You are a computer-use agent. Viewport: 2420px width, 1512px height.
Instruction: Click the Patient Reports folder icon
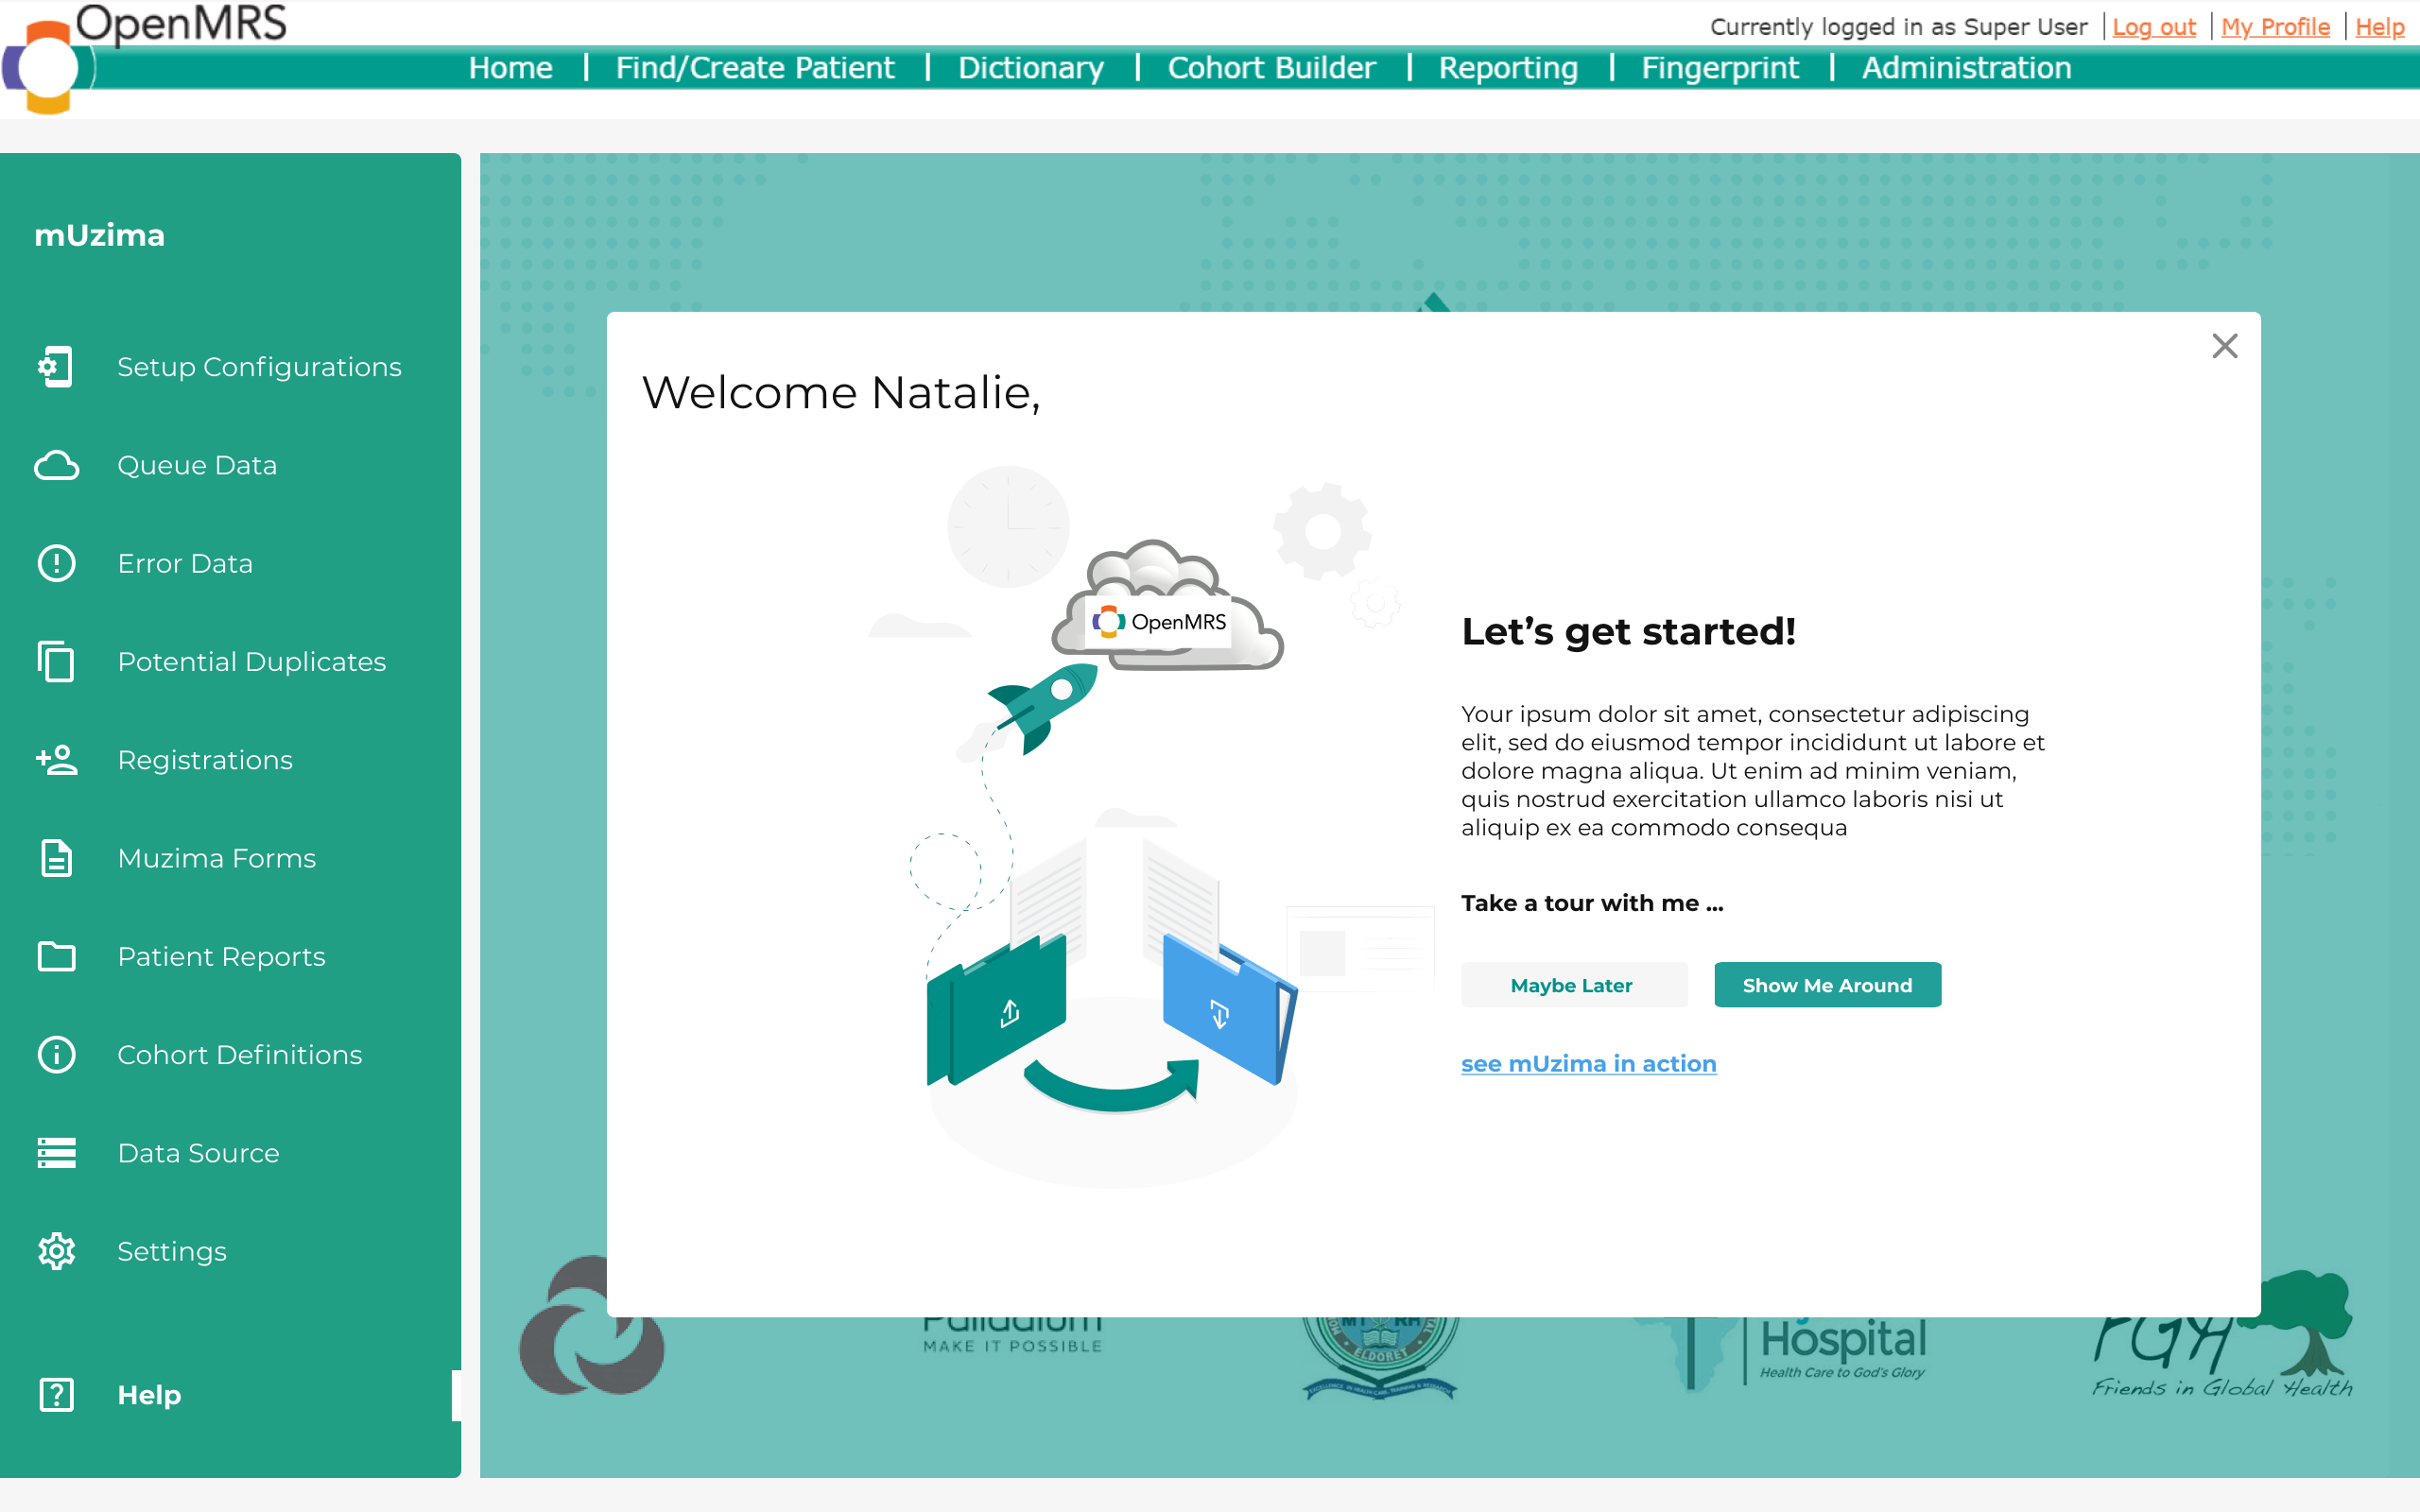56,956
